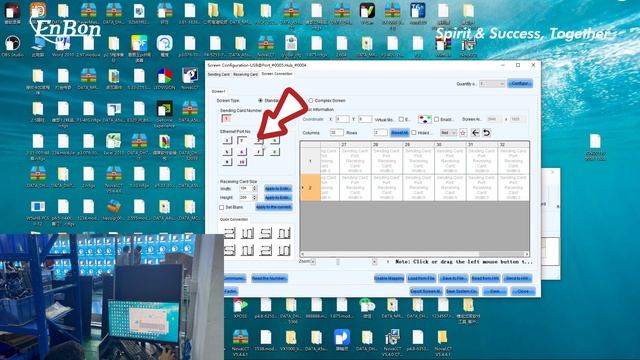640x360 pixels.
Task: Click the star icon beside Red dropdown
Action: pos(463,133)
